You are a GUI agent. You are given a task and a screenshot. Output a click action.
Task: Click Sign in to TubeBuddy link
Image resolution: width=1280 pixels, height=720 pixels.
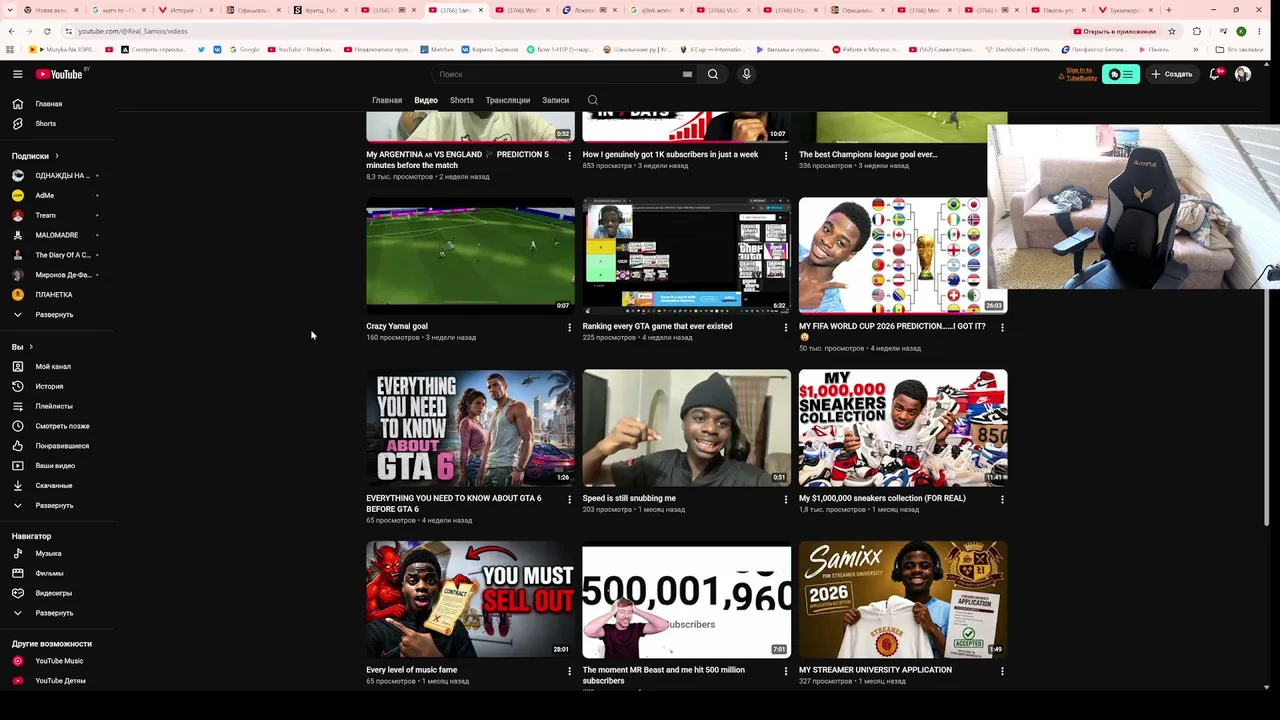(x=1079, y=74)
